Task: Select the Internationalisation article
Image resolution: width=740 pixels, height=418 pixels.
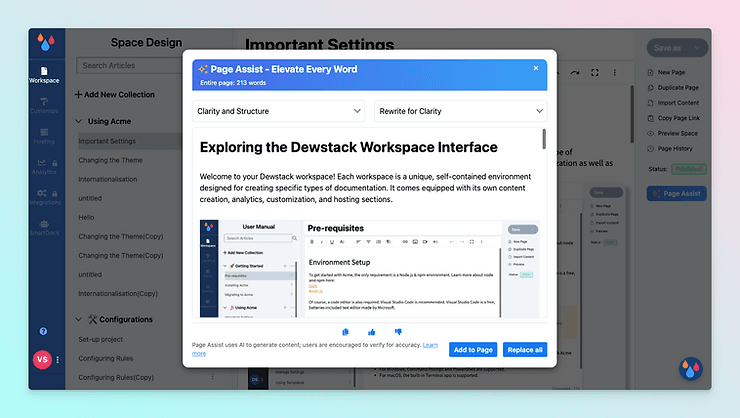Action: [x=108, y=179]
